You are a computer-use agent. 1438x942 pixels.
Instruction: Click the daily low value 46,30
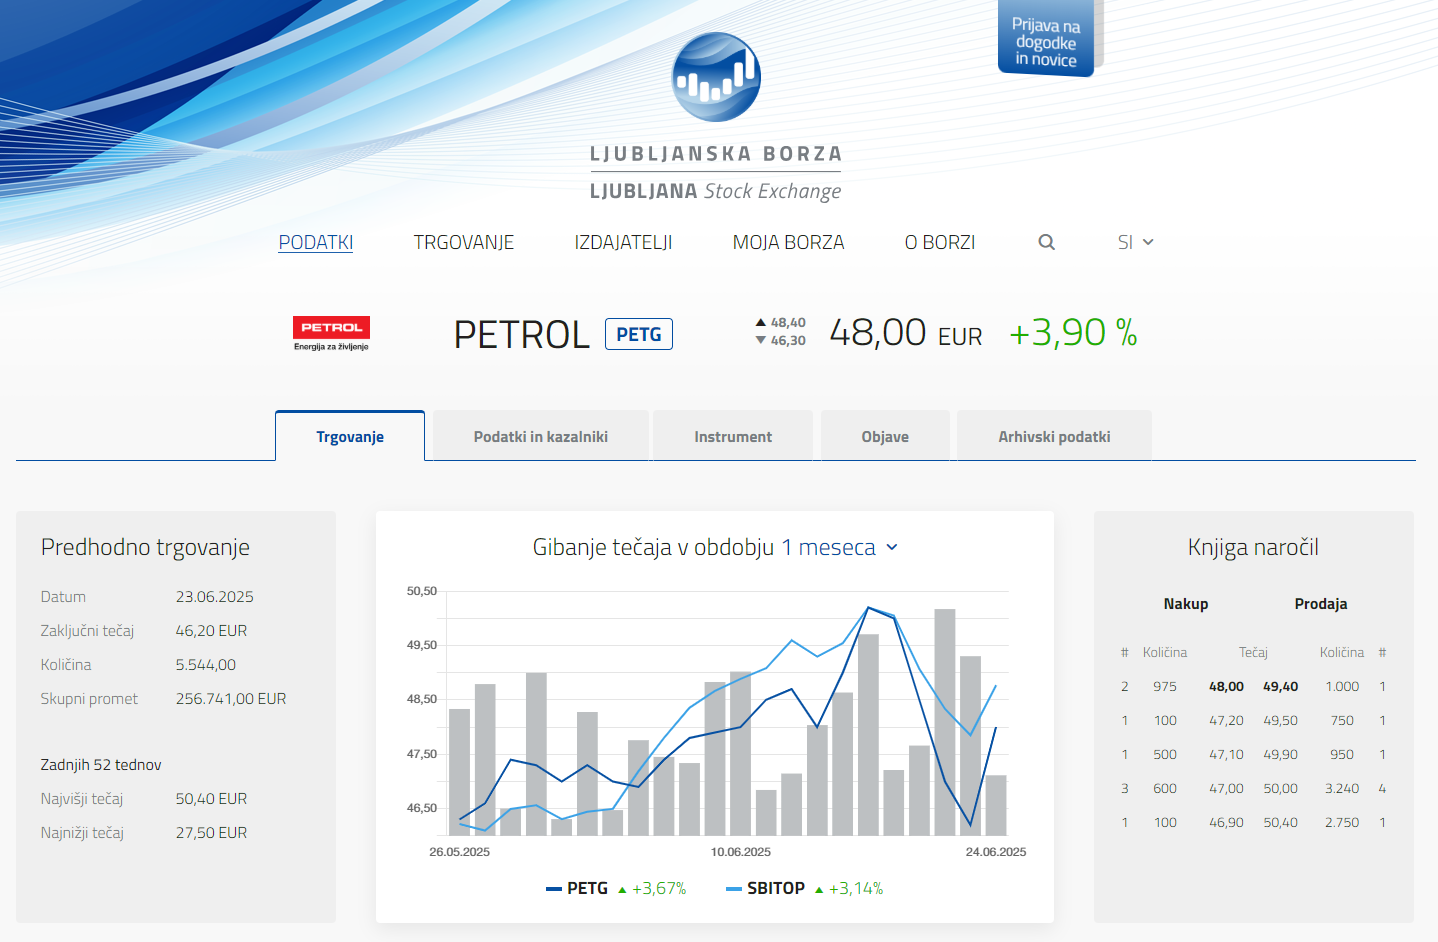(788, 341)
